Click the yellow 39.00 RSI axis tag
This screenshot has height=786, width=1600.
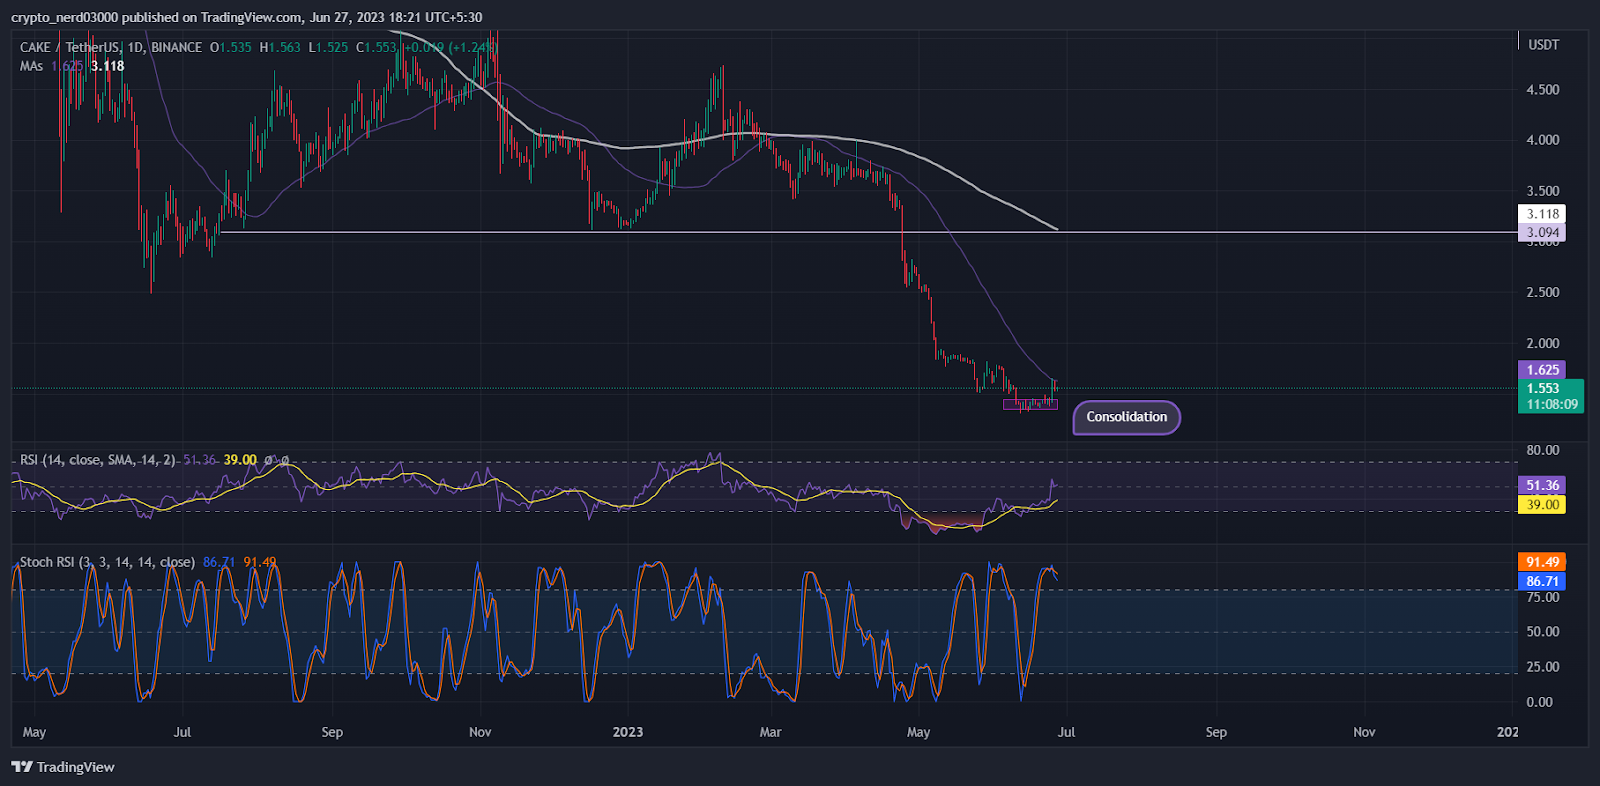1542,505
